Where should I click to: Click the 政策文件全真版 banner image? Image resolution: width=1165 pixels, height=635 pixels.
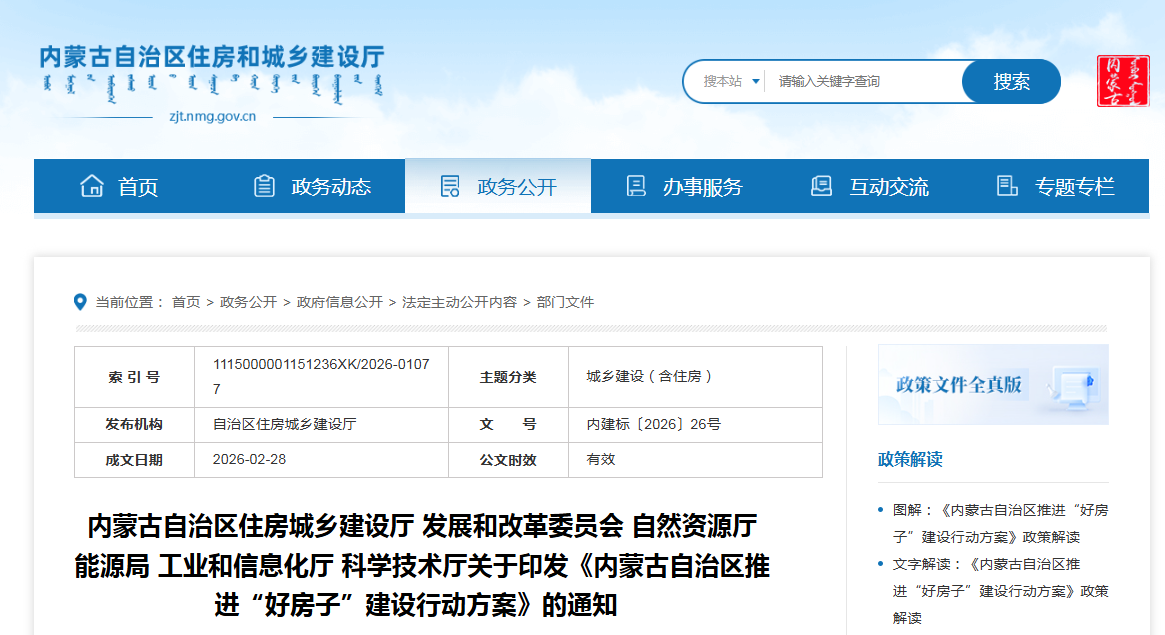tap(993, 385)
